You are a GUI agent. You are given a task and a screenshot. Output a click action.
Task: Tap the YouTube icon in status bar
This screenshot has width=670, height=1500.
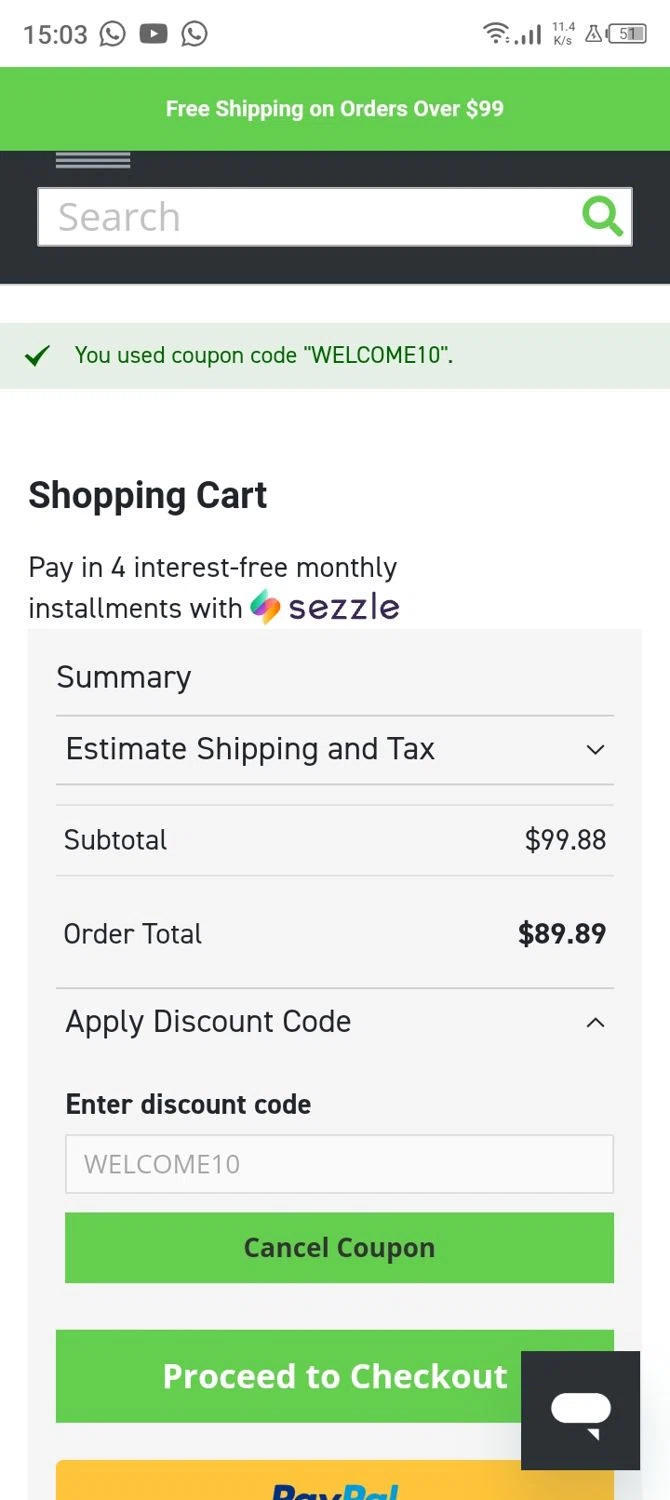(153, 34)
